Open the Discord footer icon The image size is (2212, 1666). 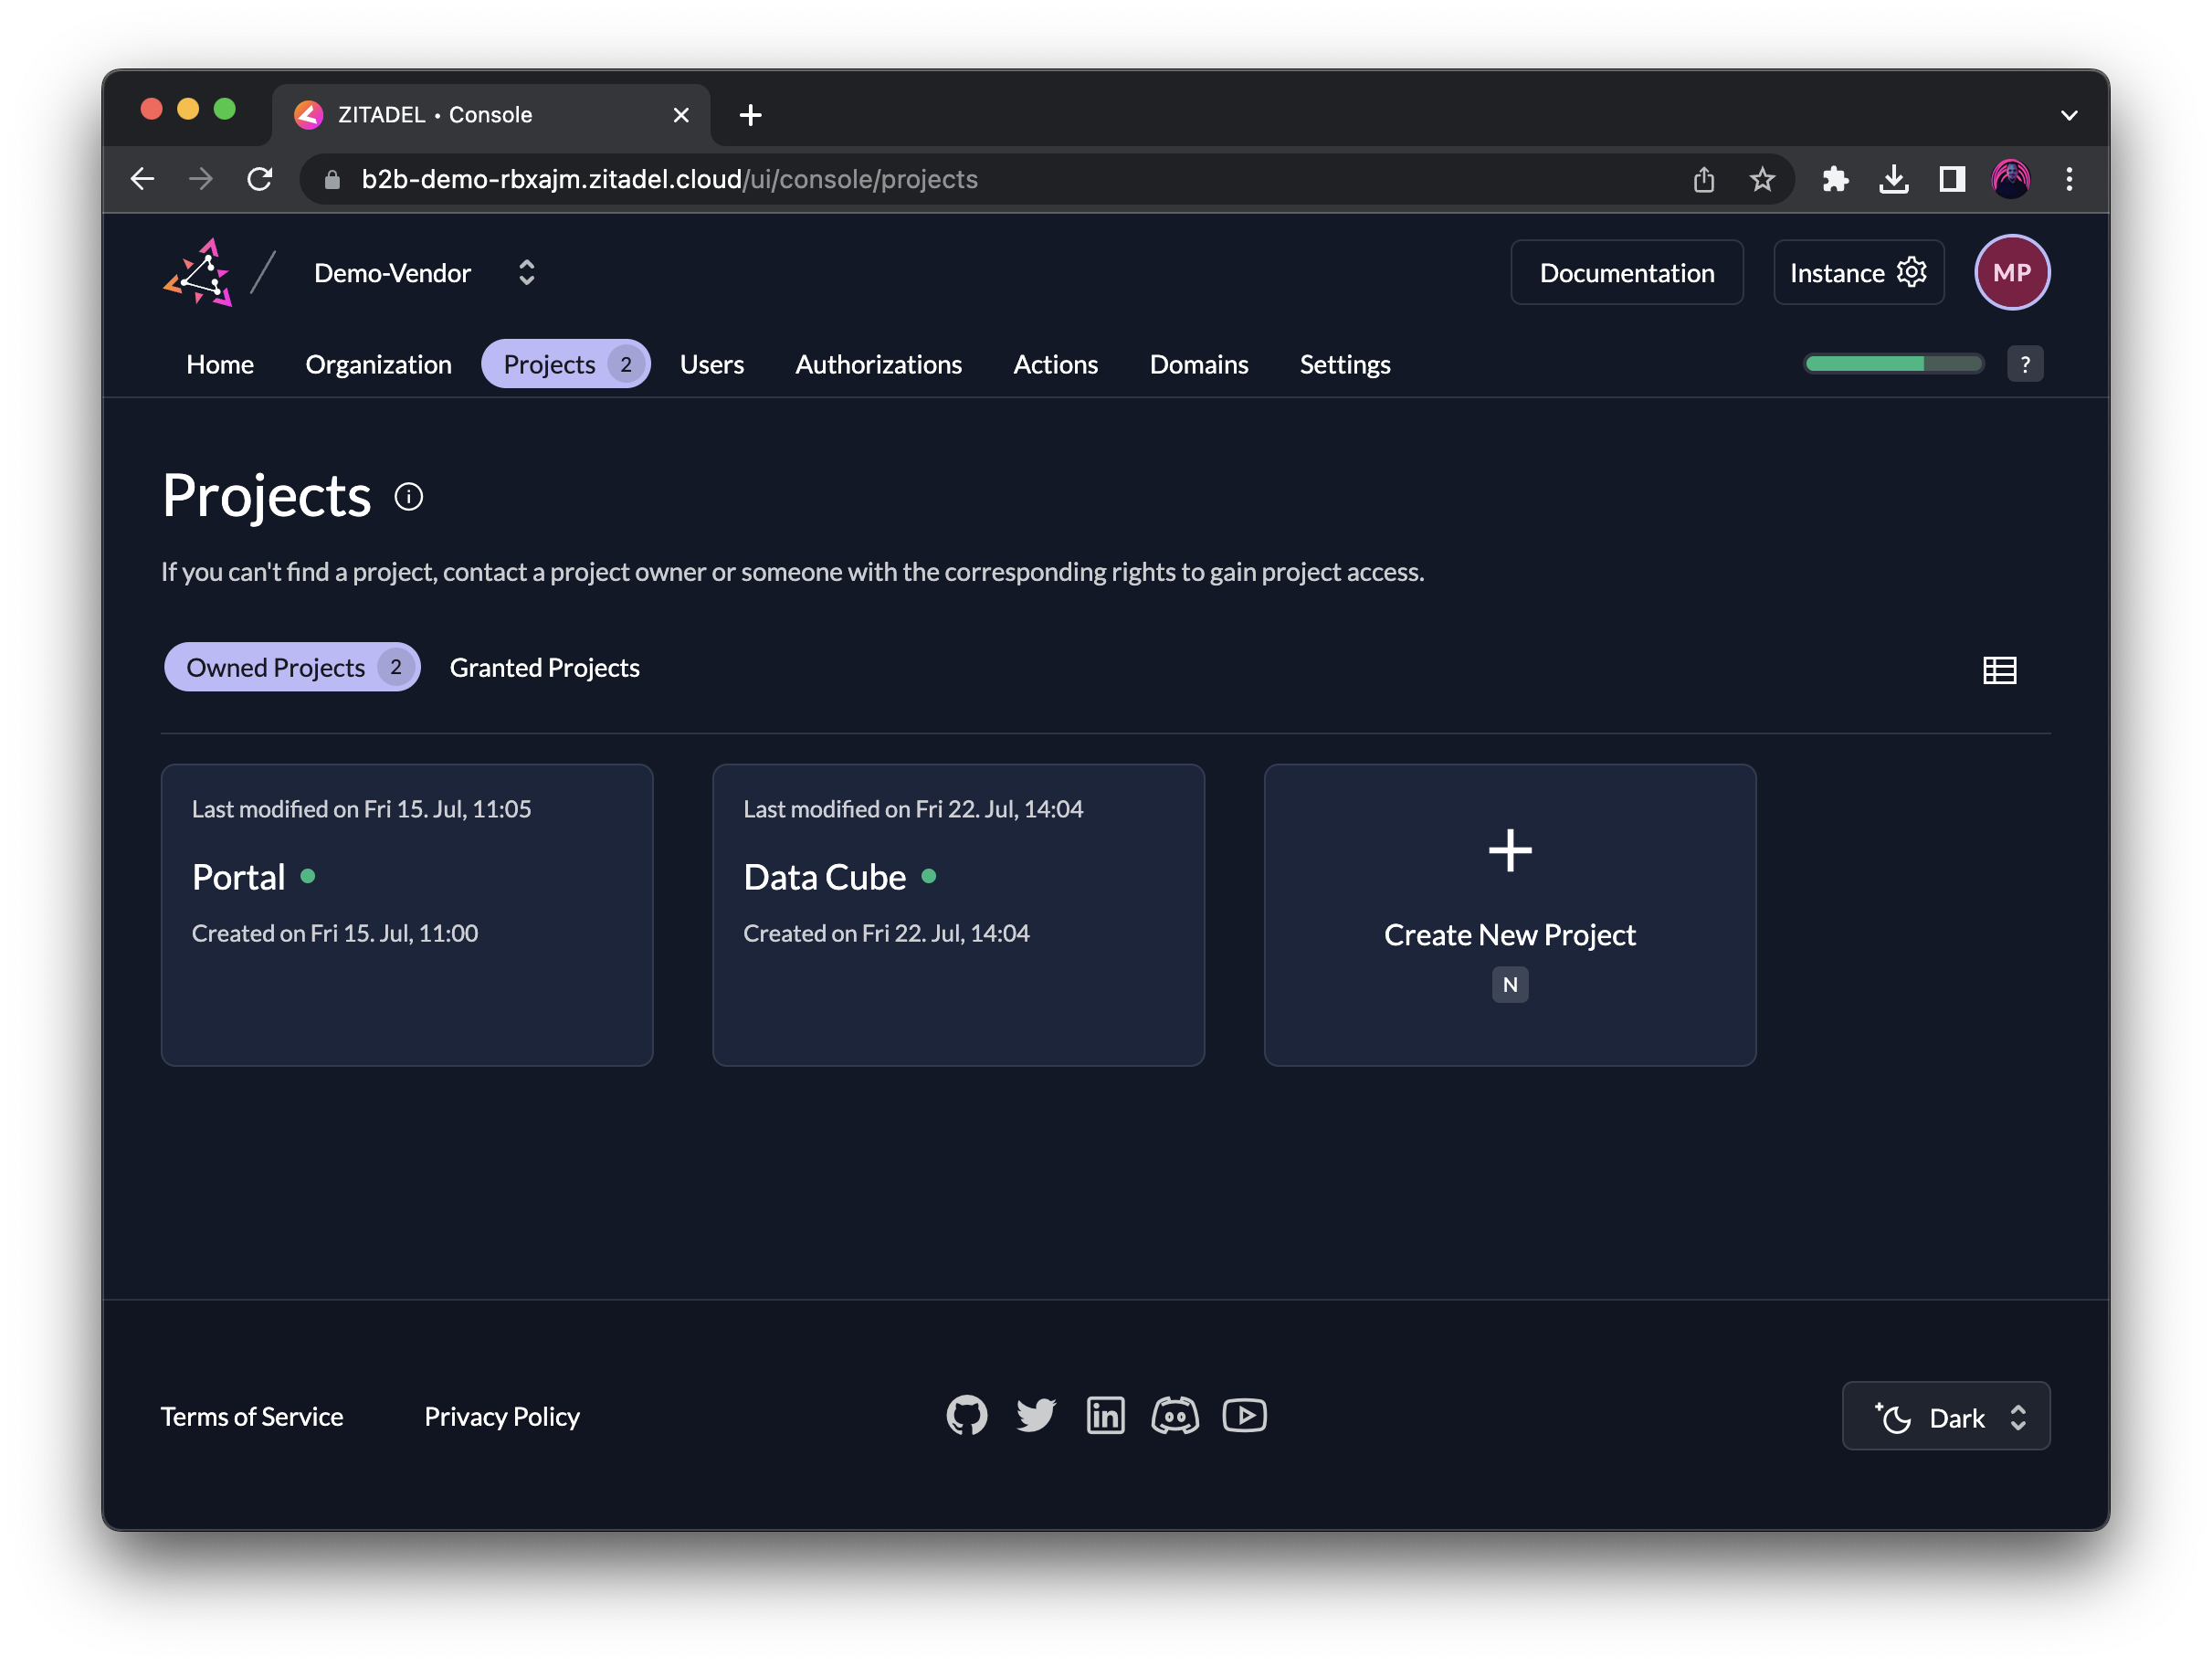click(1174, 1415)
